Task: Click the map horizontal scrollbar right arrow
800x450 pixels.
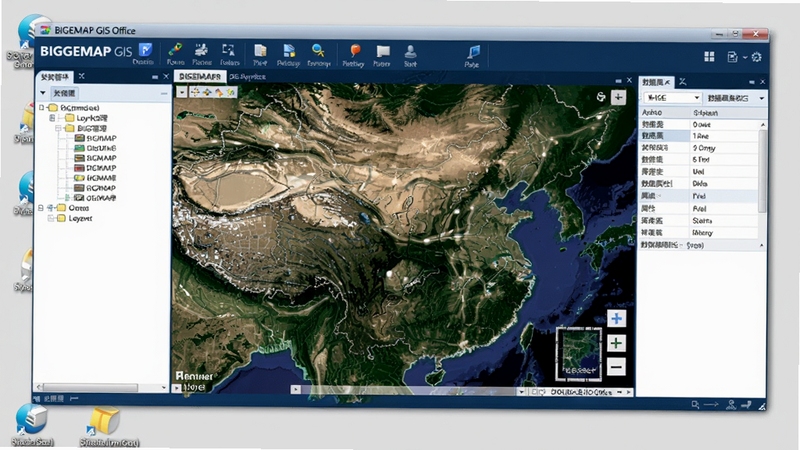Action: coord(629,392)
